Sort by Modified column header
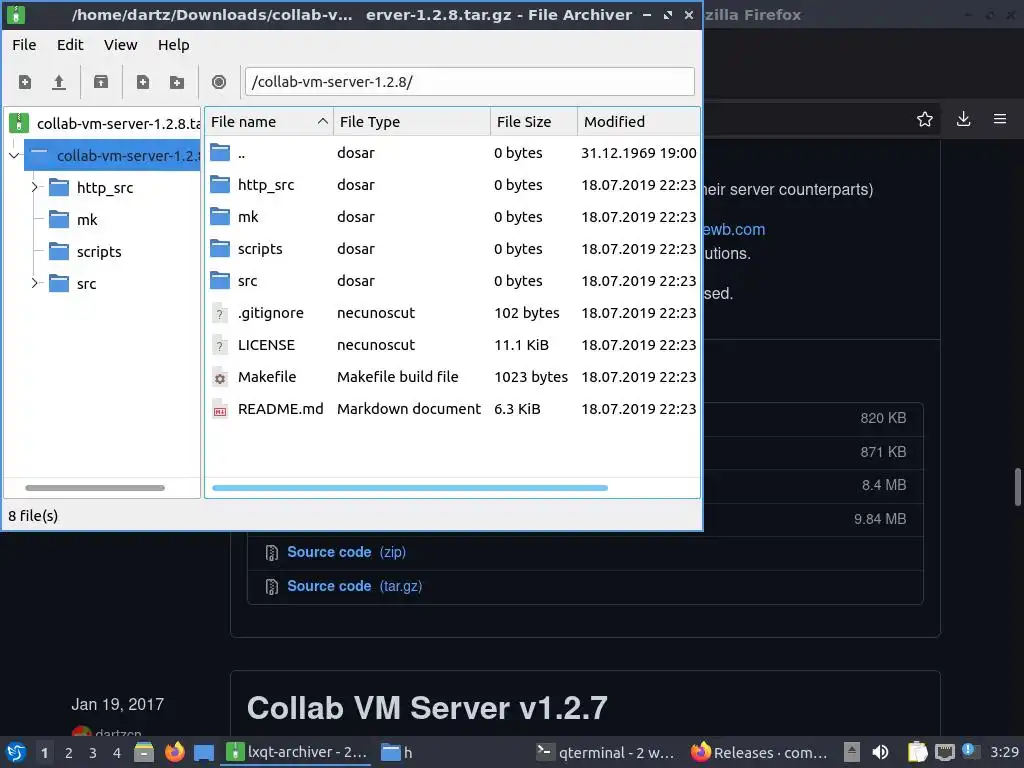 [x=639, y=121]
